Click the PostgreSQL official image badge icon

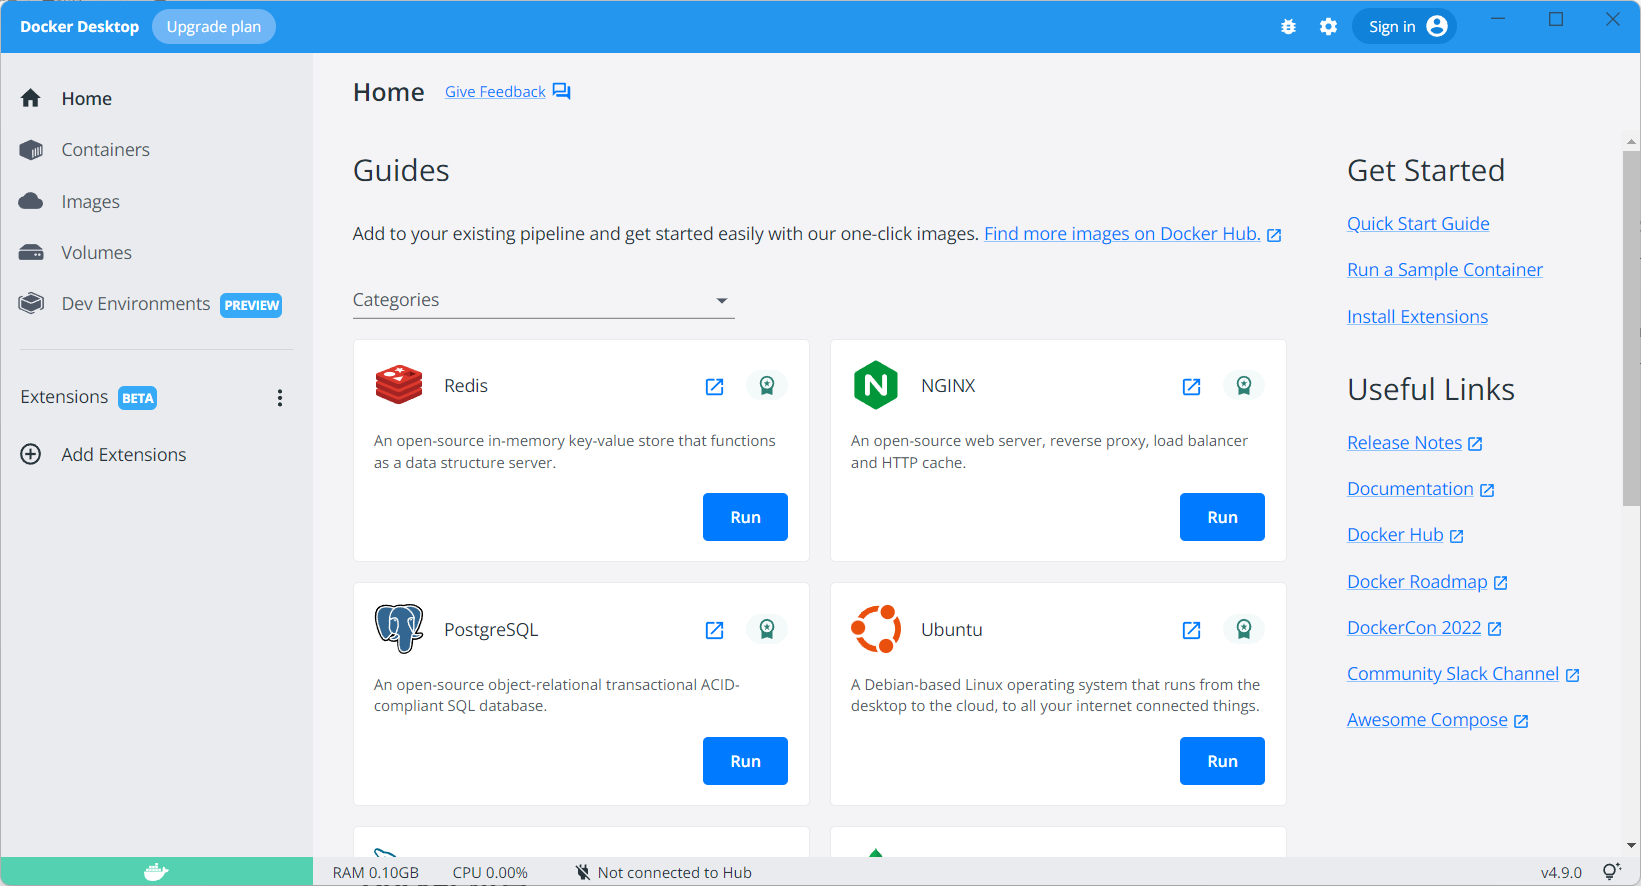coord(767,629)
